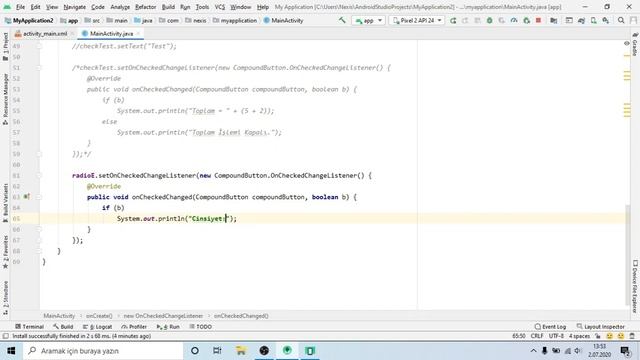The image size is (640, 360).
Task: Show hidden system tray icons
Action: click(533, 351)
